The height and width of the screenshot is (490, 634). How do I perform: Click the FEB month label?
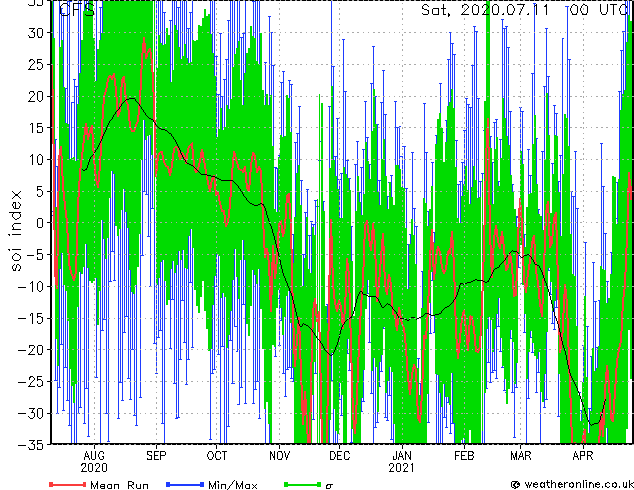pos(464,456)
